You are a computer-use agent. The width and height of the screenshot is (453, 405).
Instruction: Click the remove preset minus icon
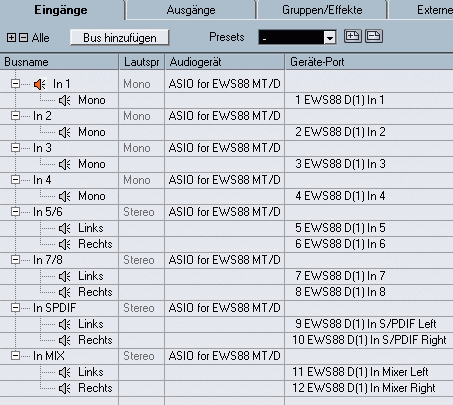(374, 36)
